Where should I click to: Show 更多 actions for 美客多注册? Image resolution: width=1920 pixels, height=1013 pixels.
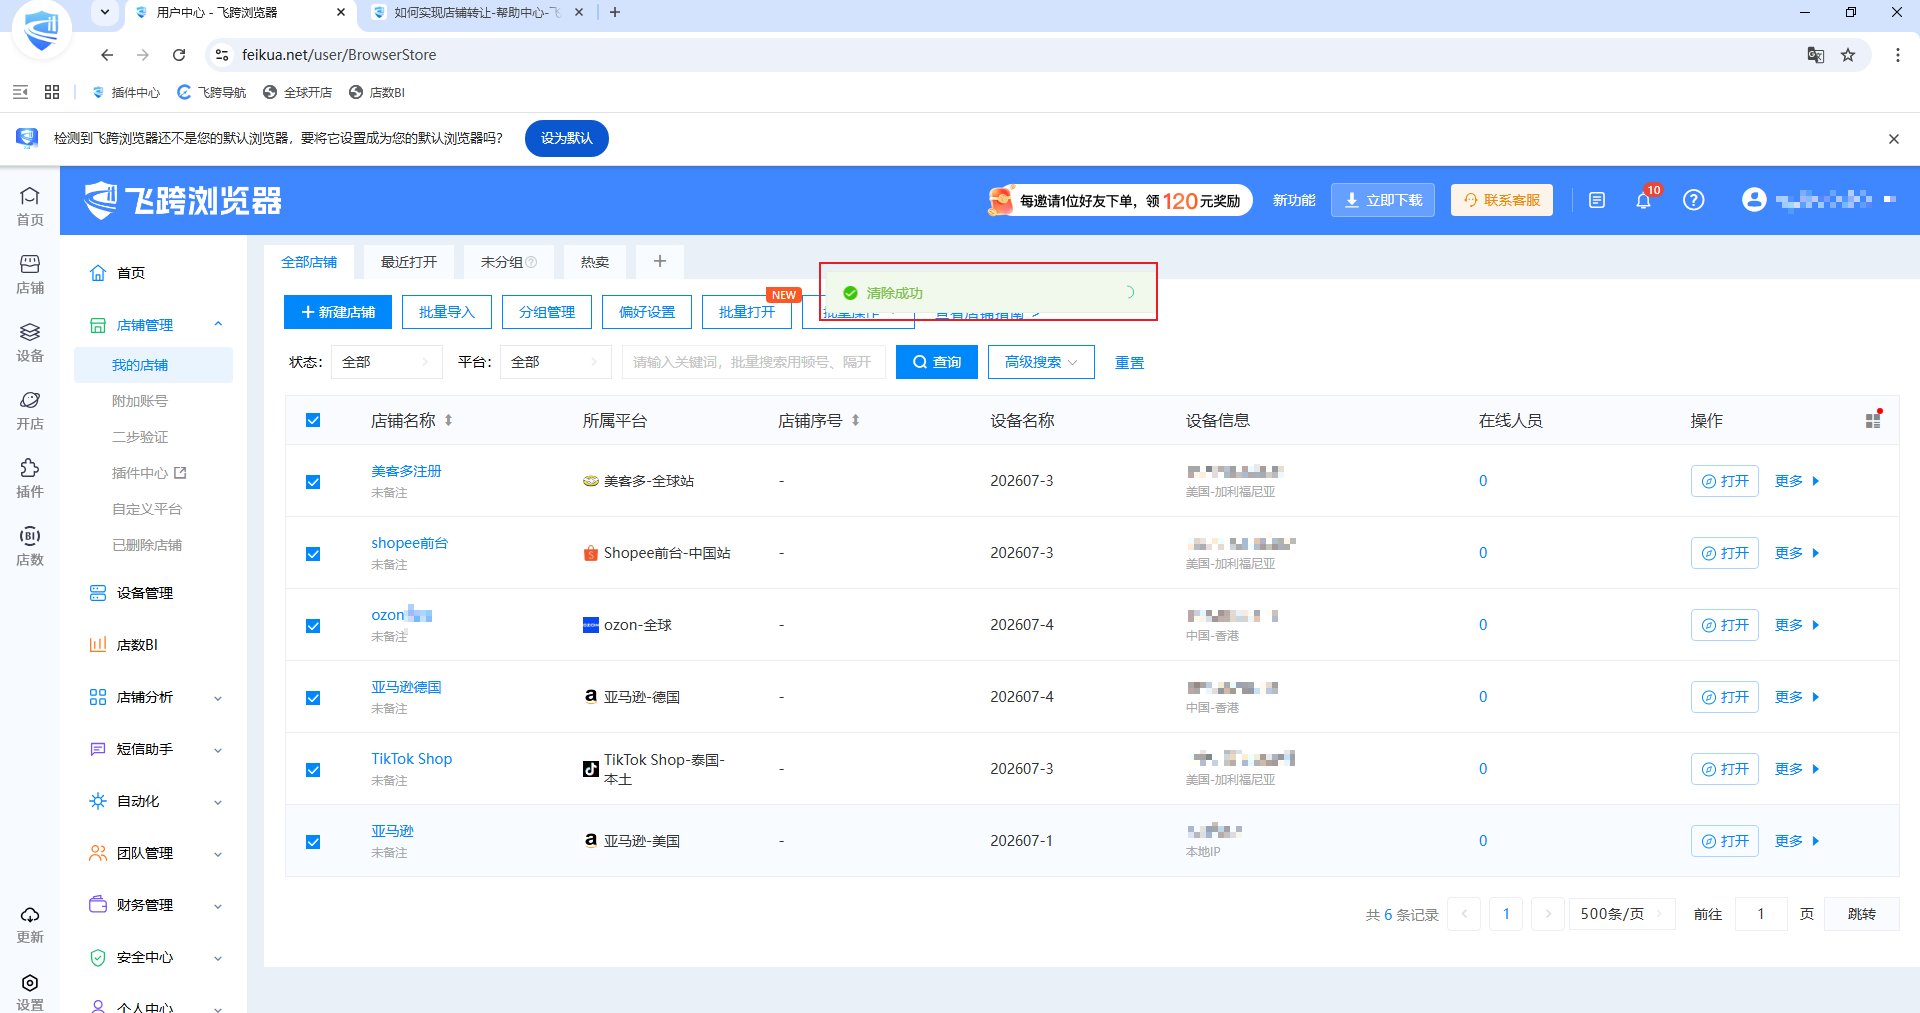click(x=1797, y=481)
